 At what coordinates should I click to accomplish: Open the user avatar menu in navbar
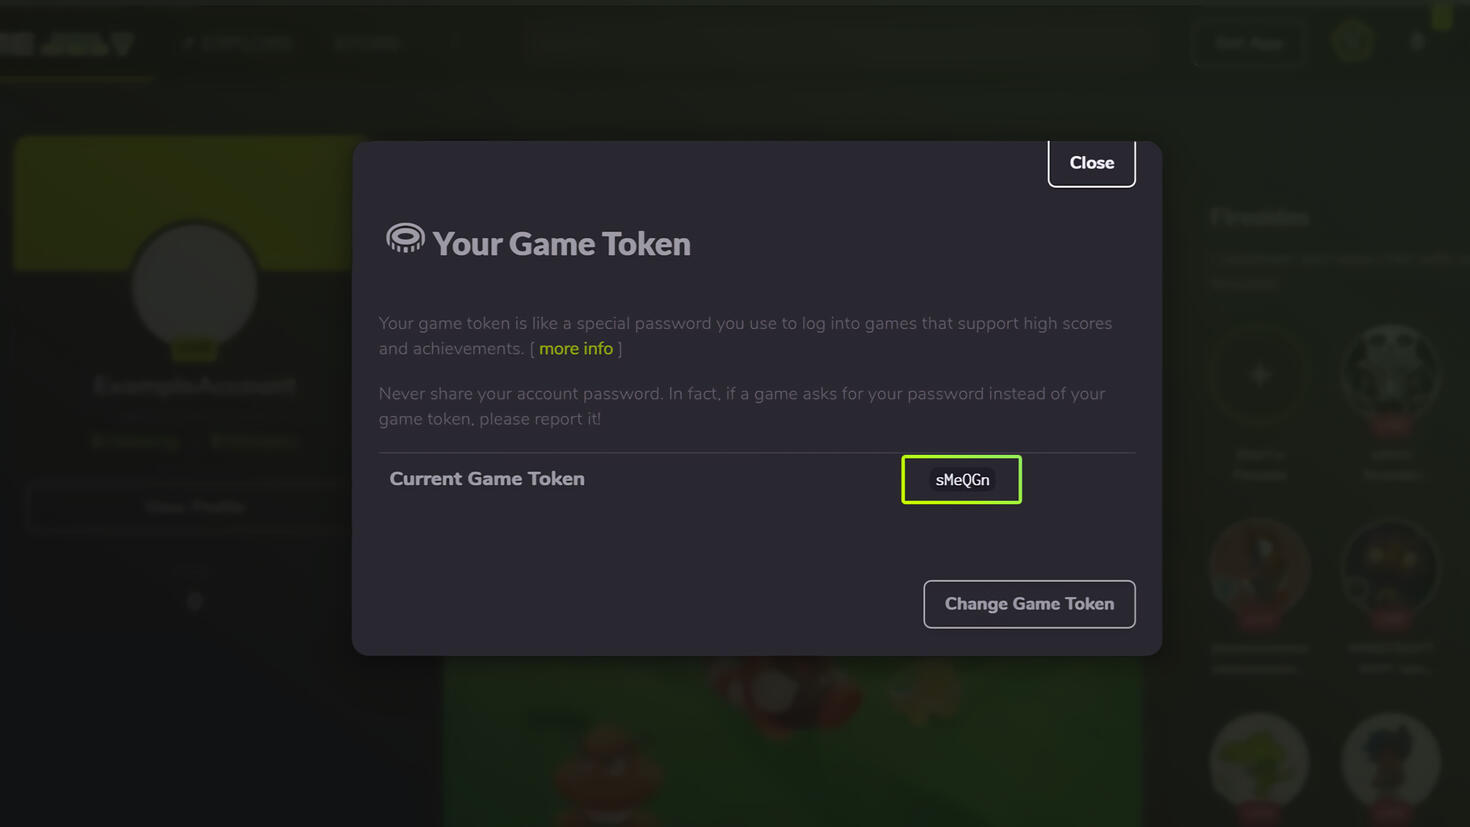coord(1352,42)
